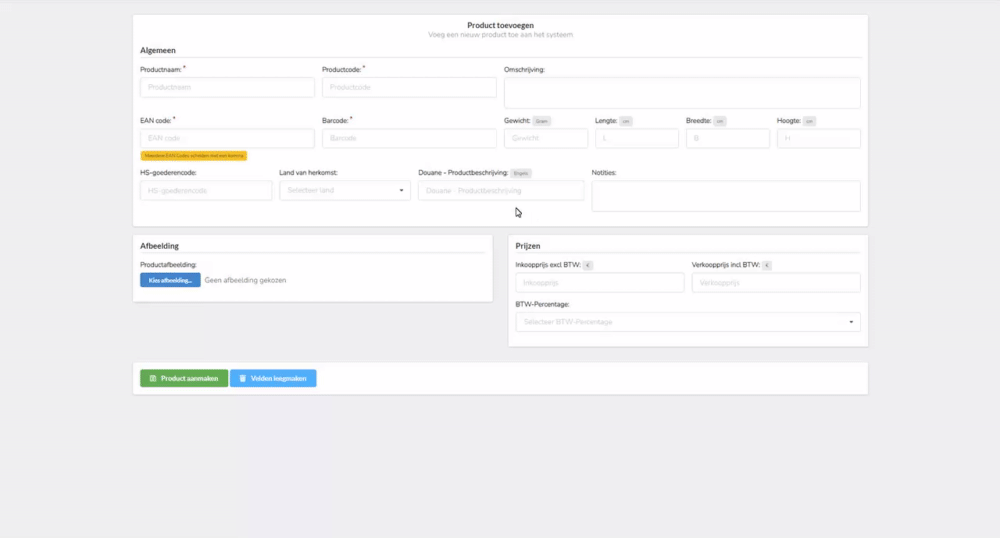
Task: Click the HS-goederencode input field
Action: [206, 191]
